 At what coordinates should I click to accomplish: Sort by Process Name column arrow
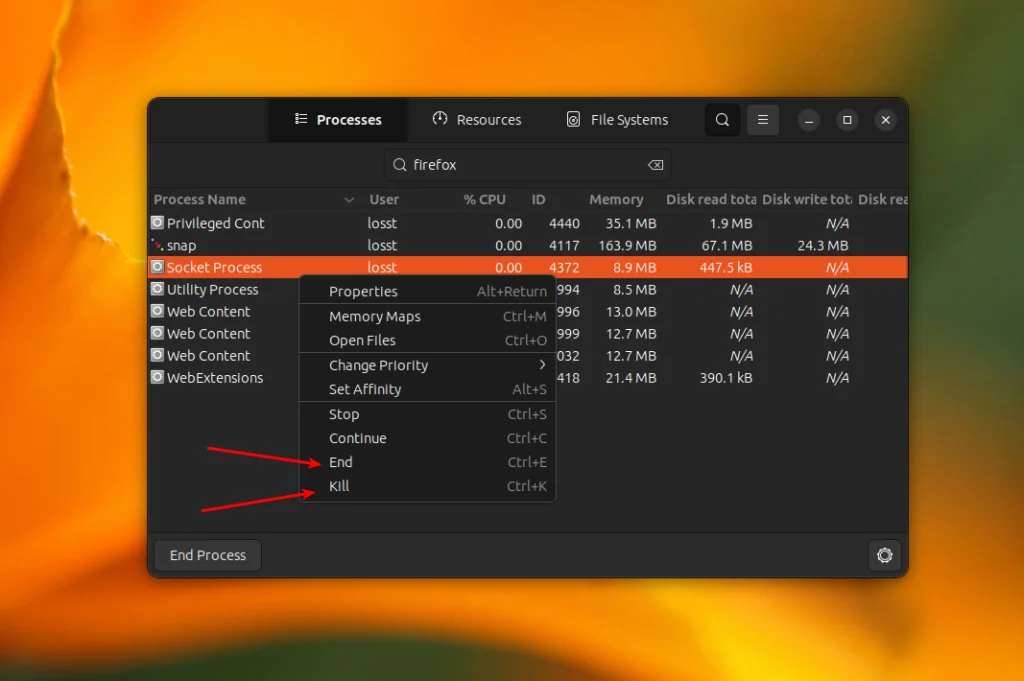click(349, 200)
